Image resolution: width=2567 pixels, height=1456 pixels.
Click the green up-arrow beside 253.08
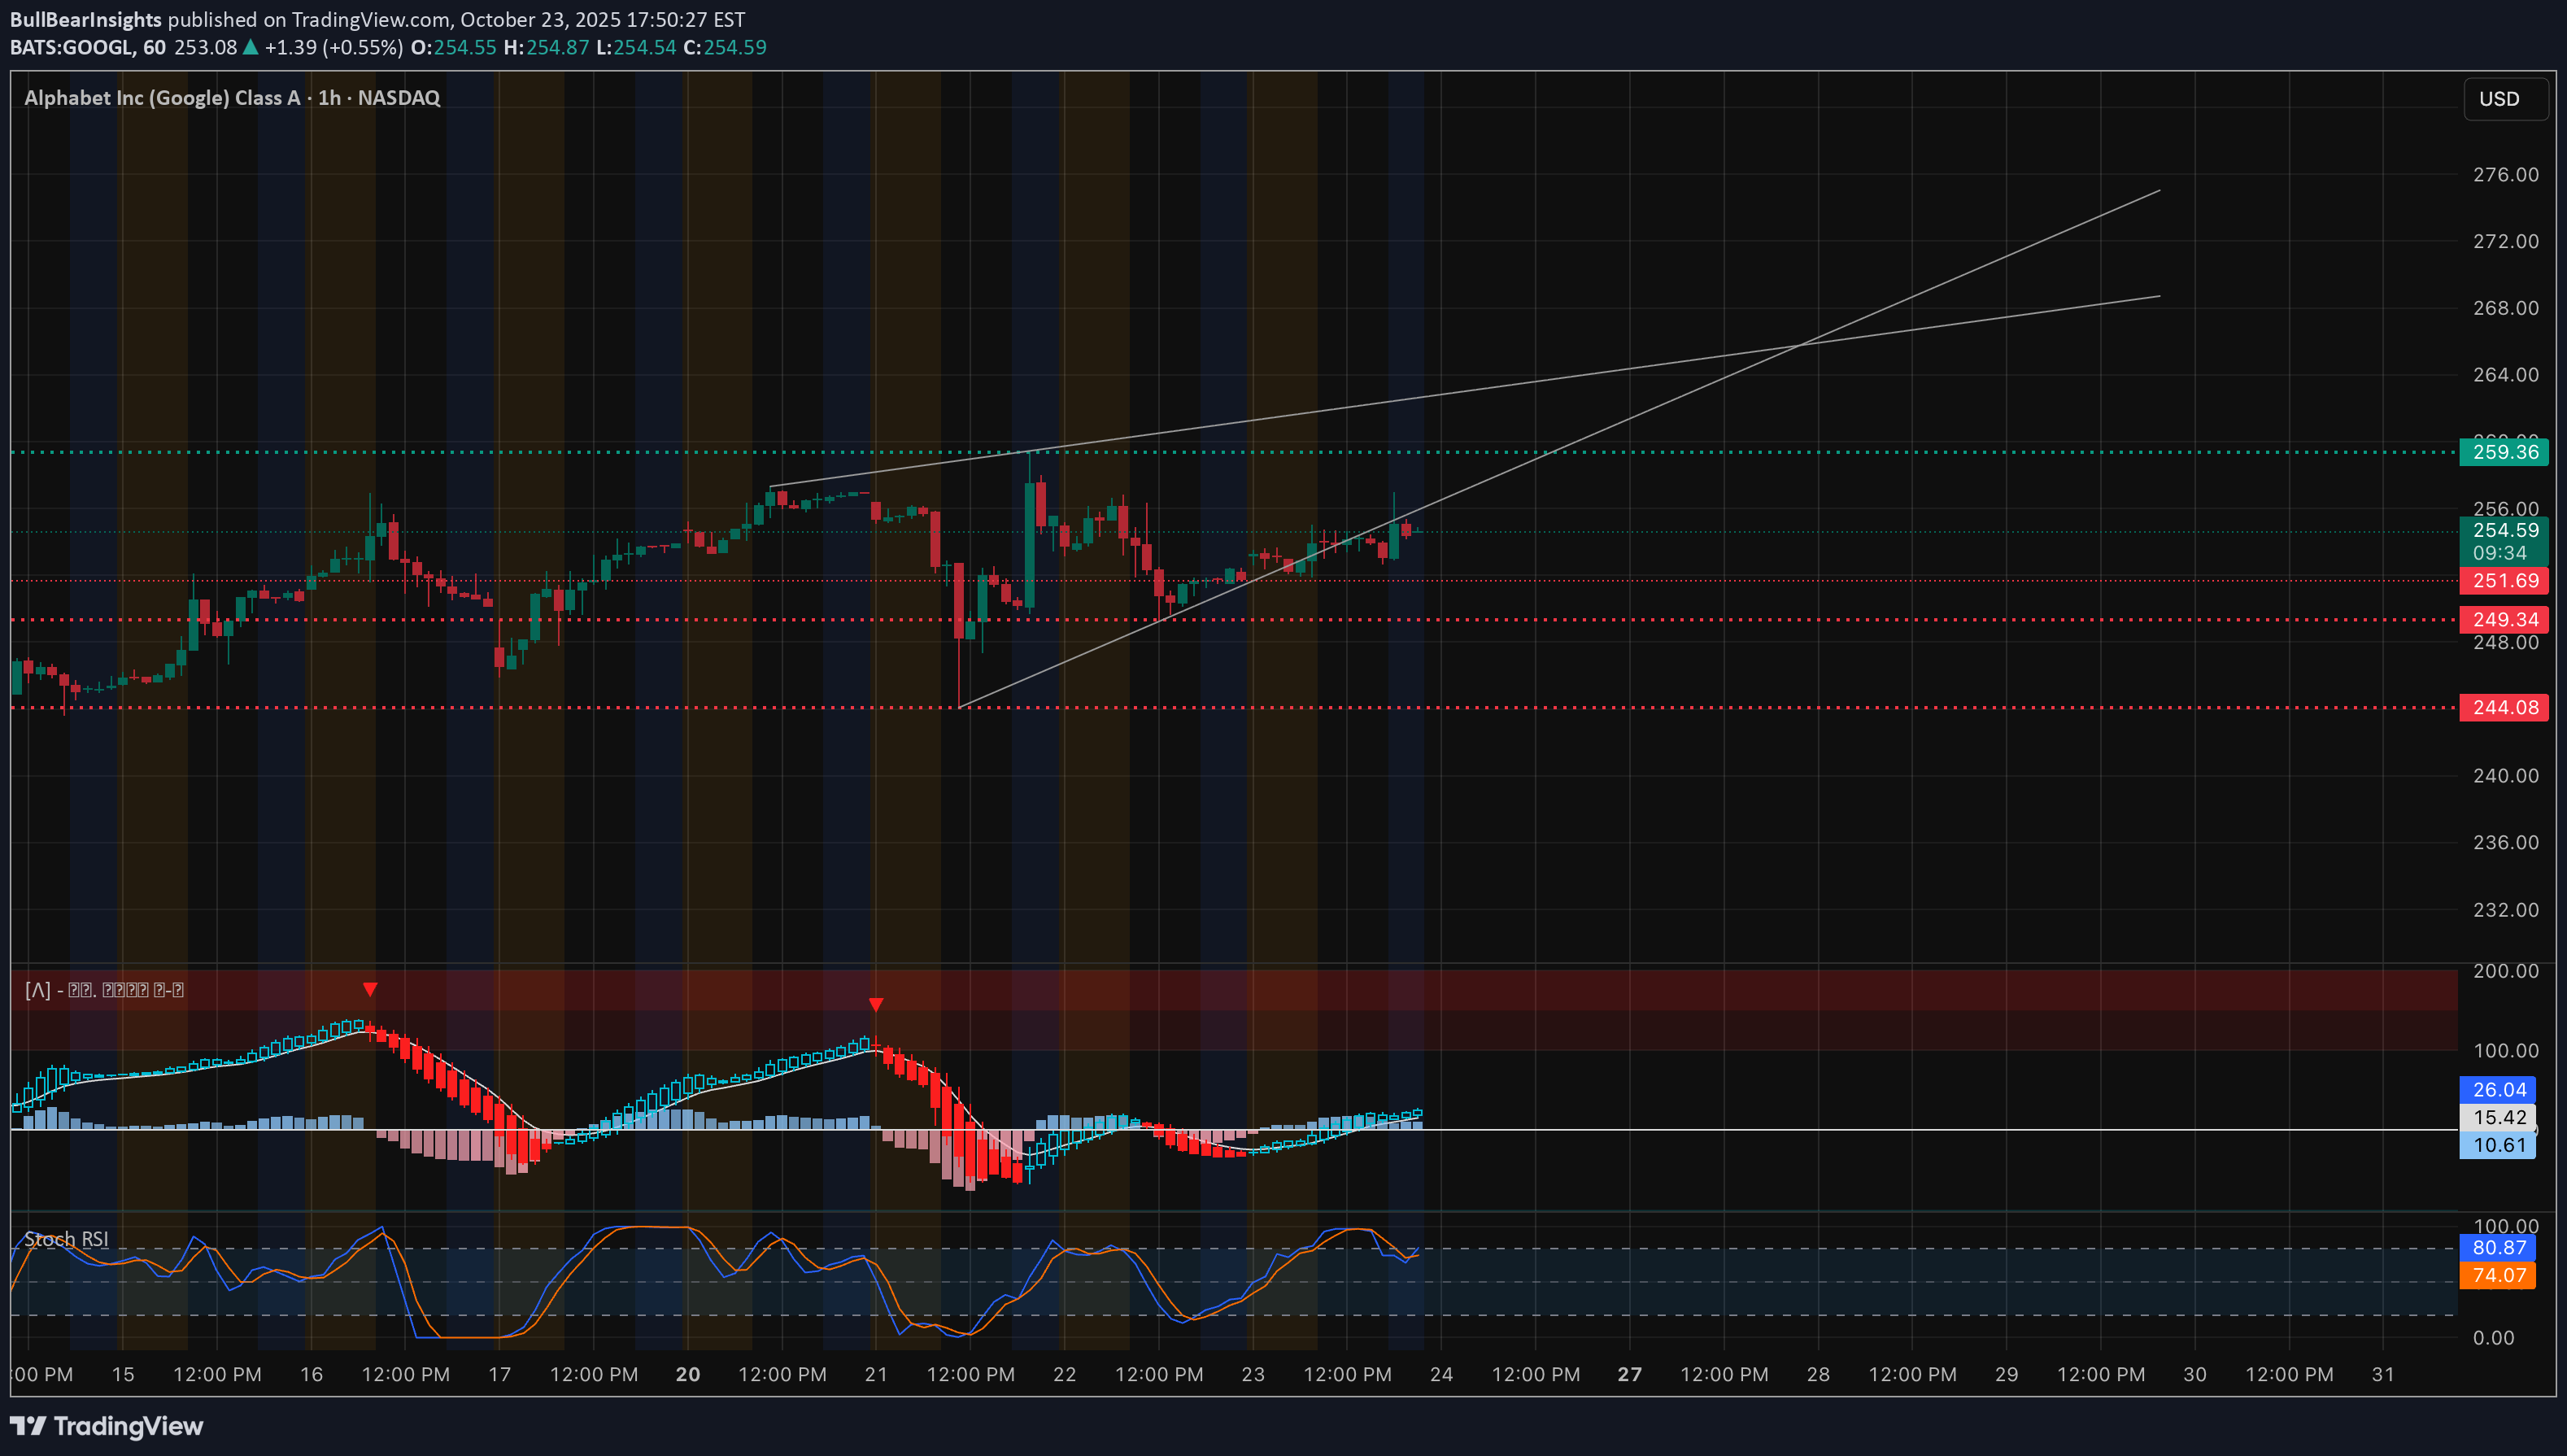coord(251,47)
